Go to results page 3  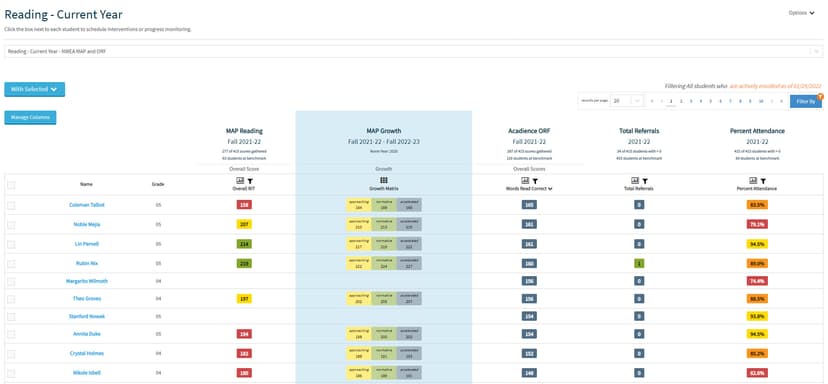coord(691,101)
